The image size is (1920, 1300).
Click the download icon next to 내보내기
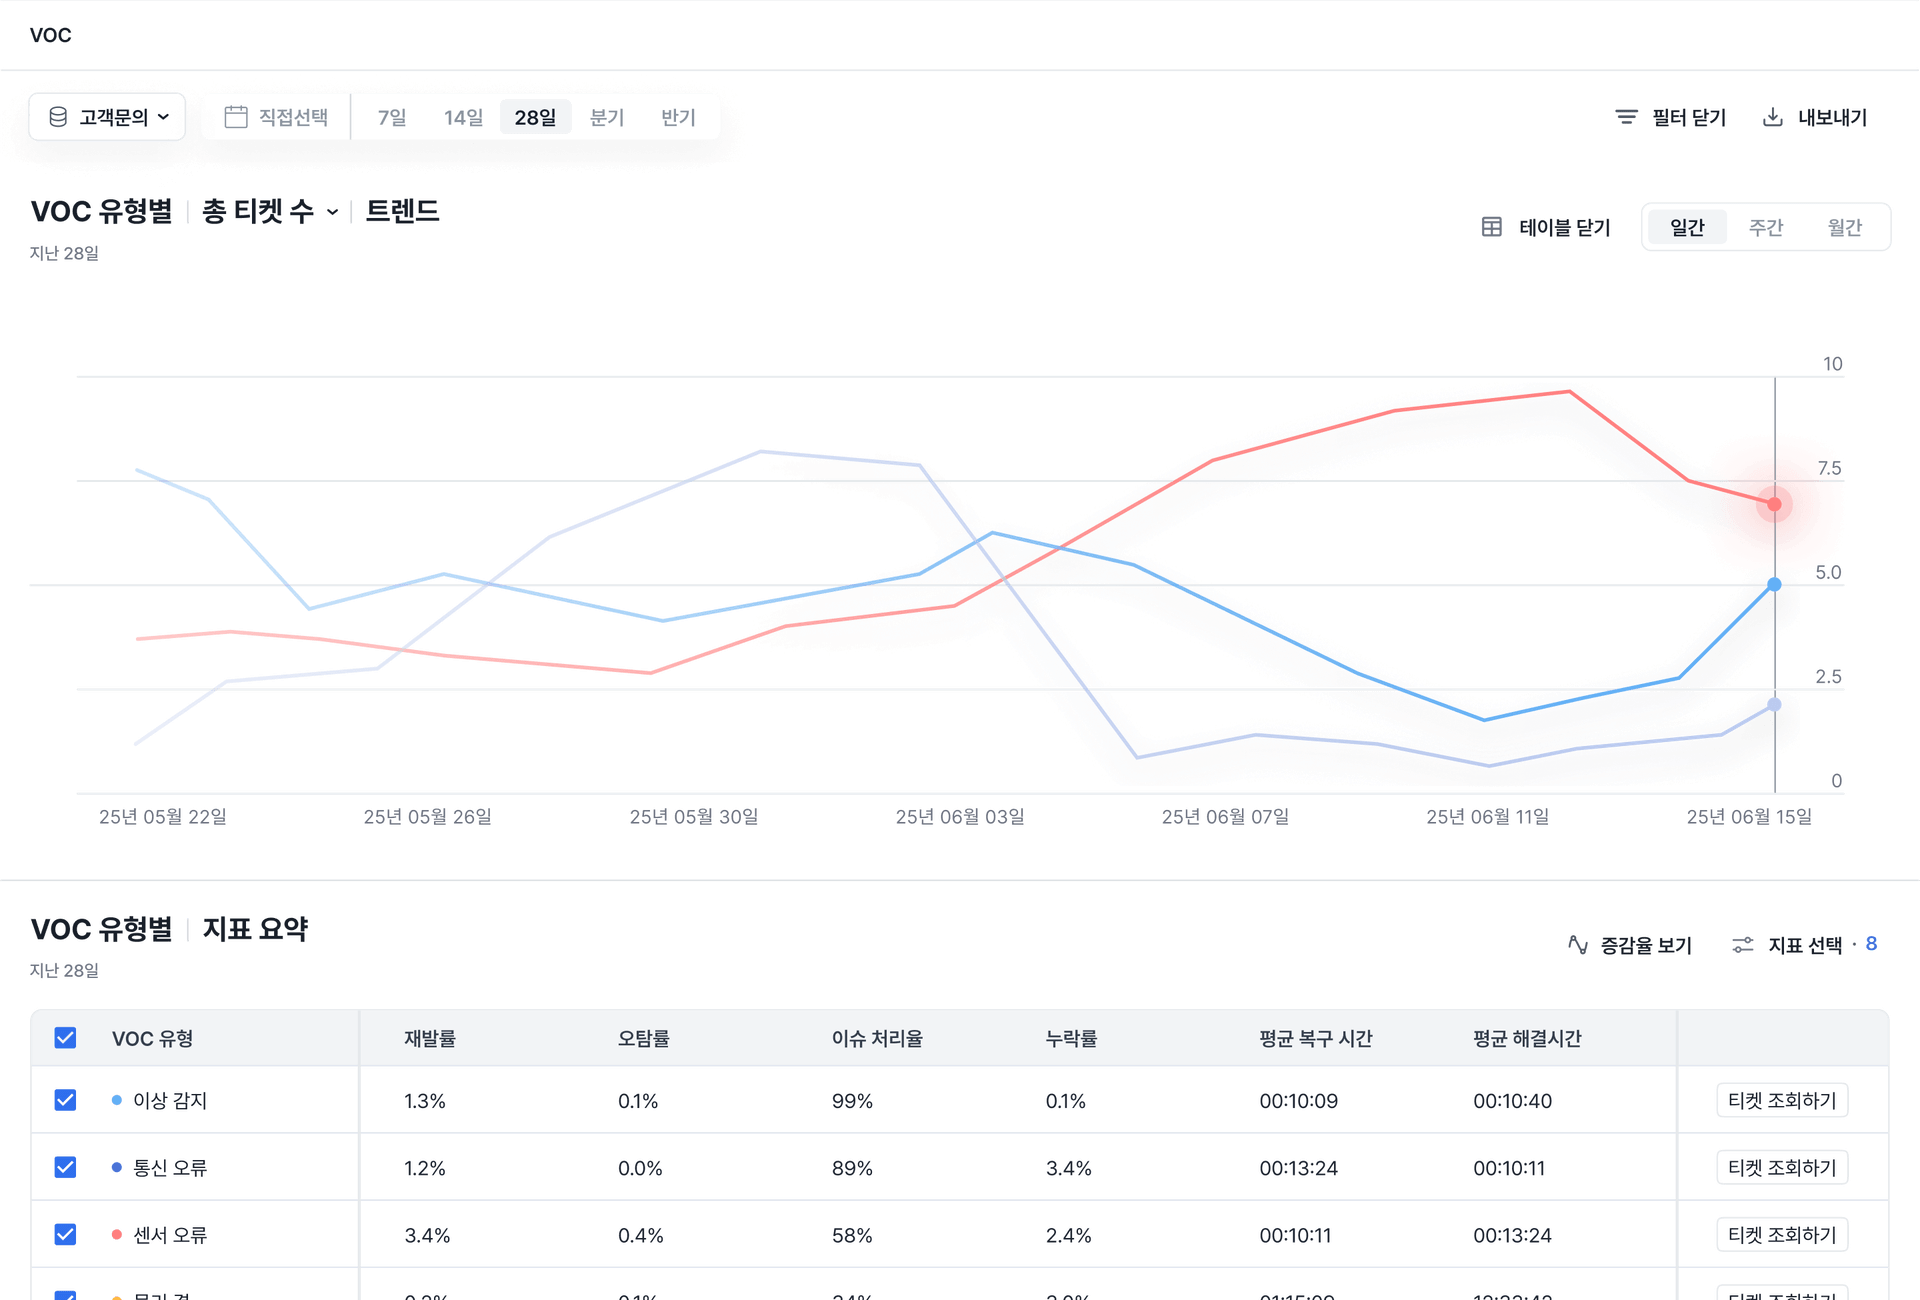pyautogui.click(x=1772, y=117)
